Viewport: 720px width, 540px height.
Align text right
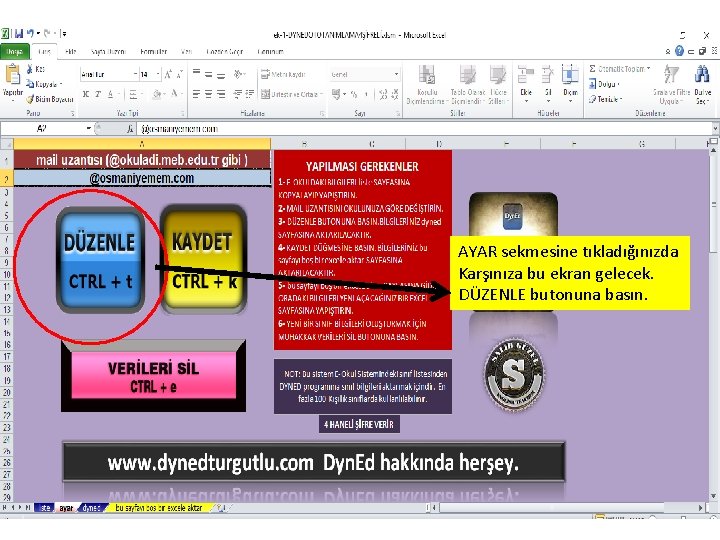tap(221, 94)
